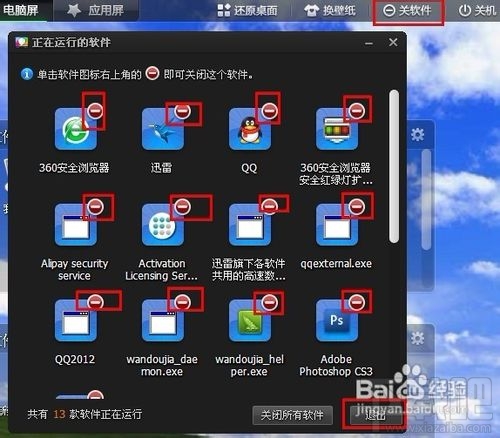
Task: Click the running software list scrollbar
Action: coord(394,166)
